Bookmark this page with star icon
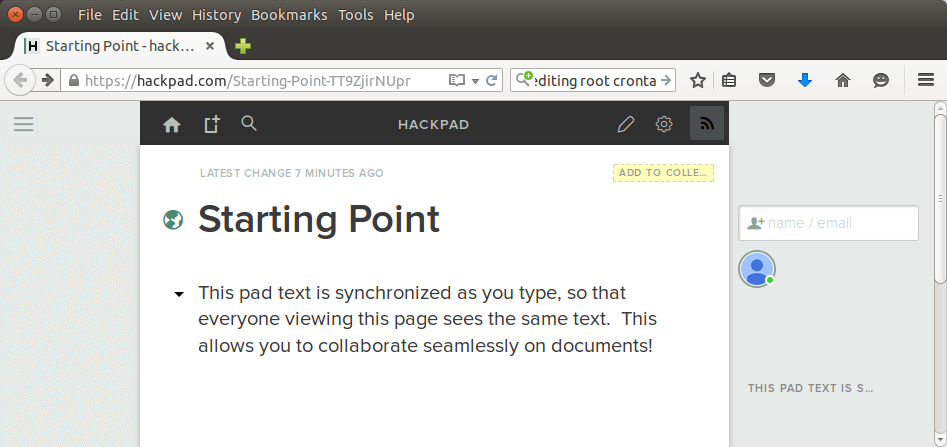This screenshot has height=447, width=947. 698,80
